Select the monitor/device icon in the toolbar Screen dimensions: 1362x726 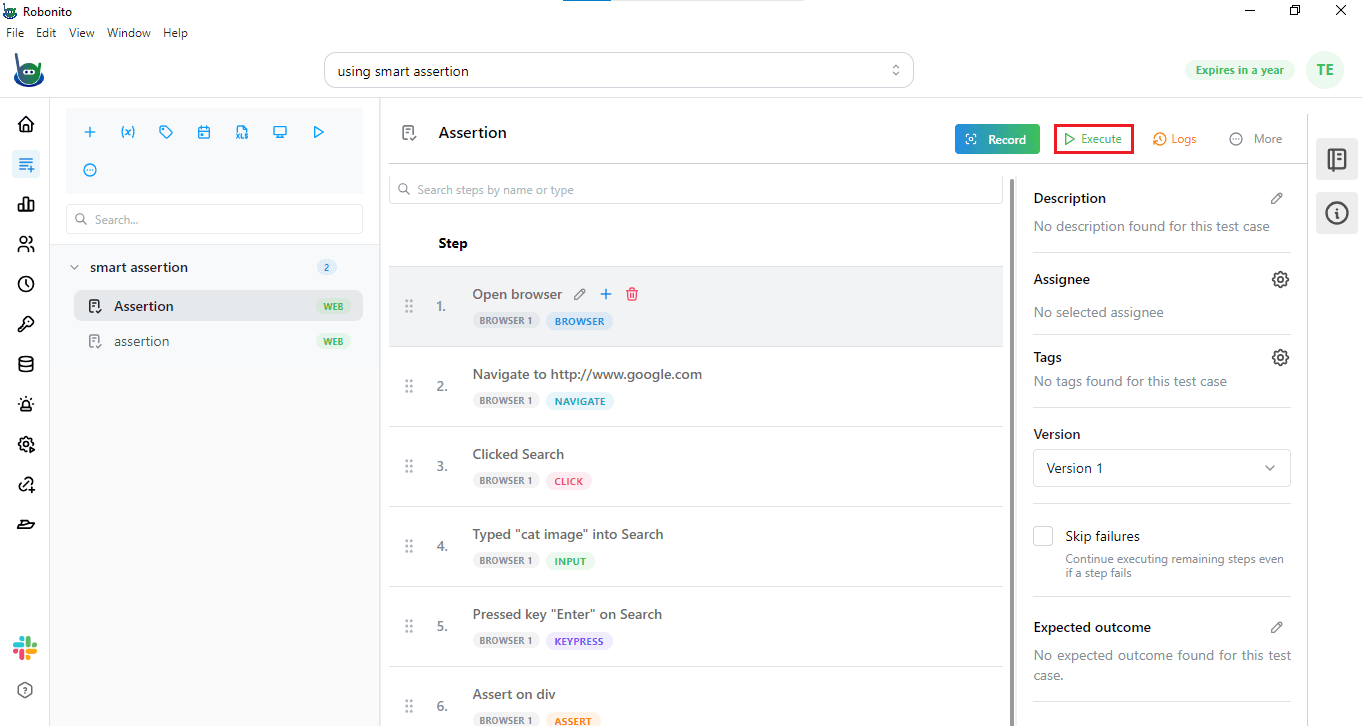tap(280, 131)
